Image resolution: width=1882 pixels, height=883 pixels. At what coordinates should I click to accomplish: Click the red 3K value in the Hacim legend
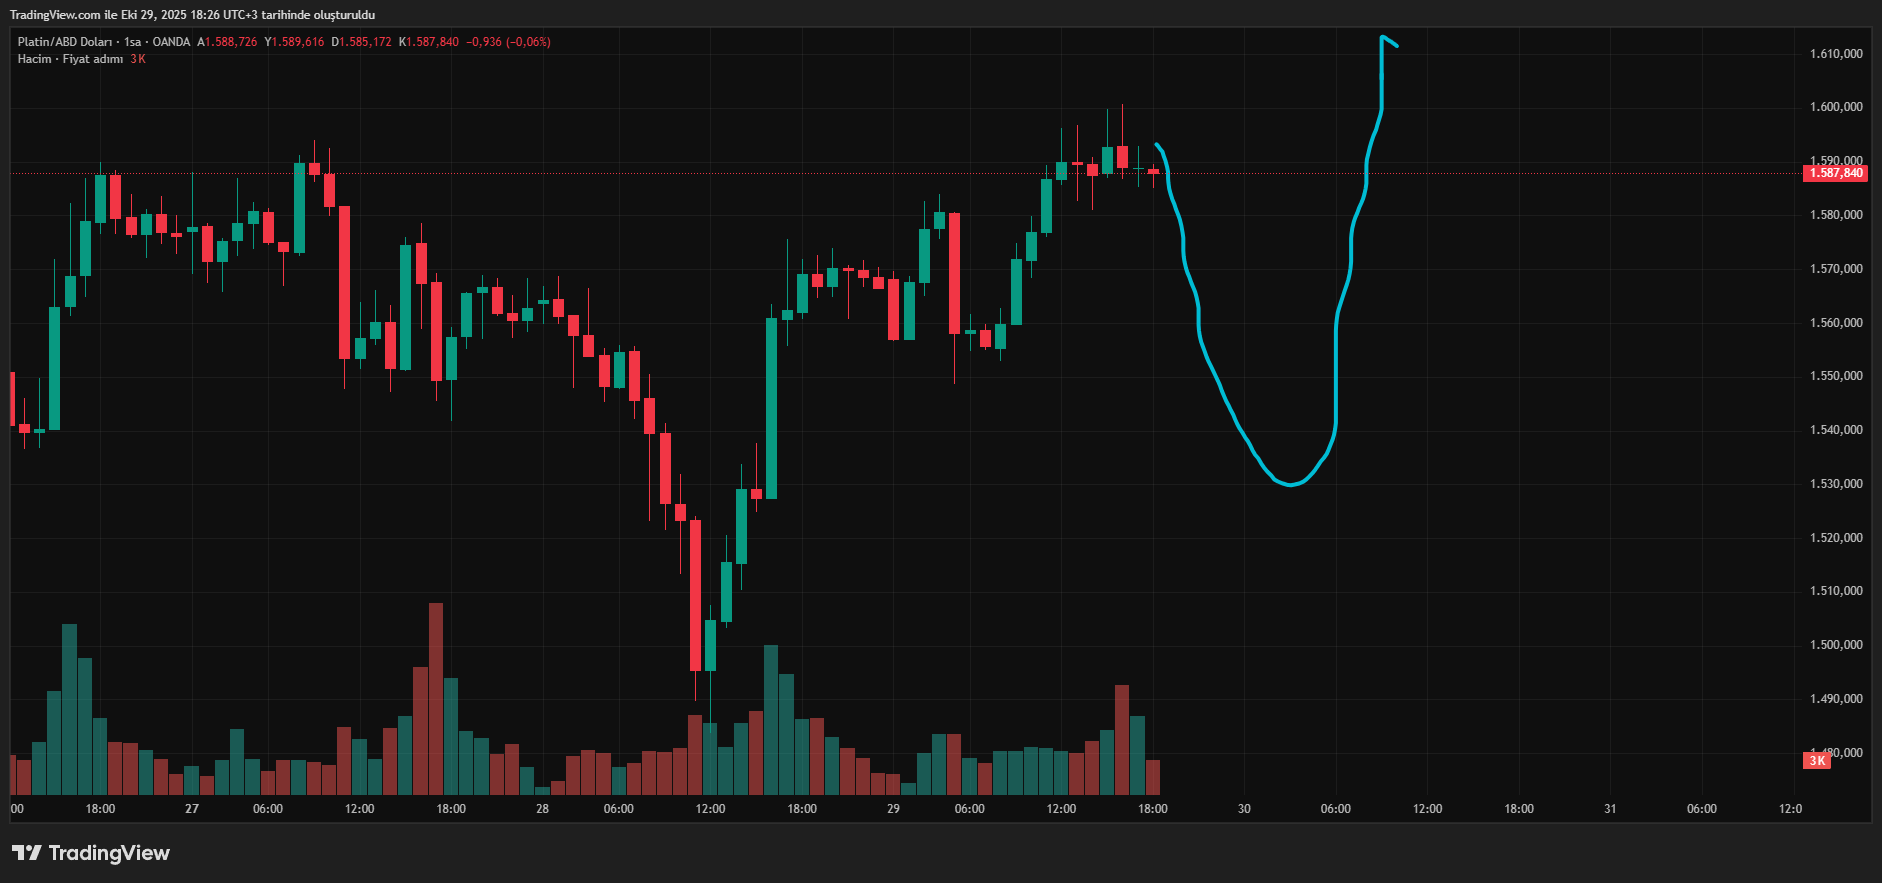pyautogui.click(x=138, y=59)
